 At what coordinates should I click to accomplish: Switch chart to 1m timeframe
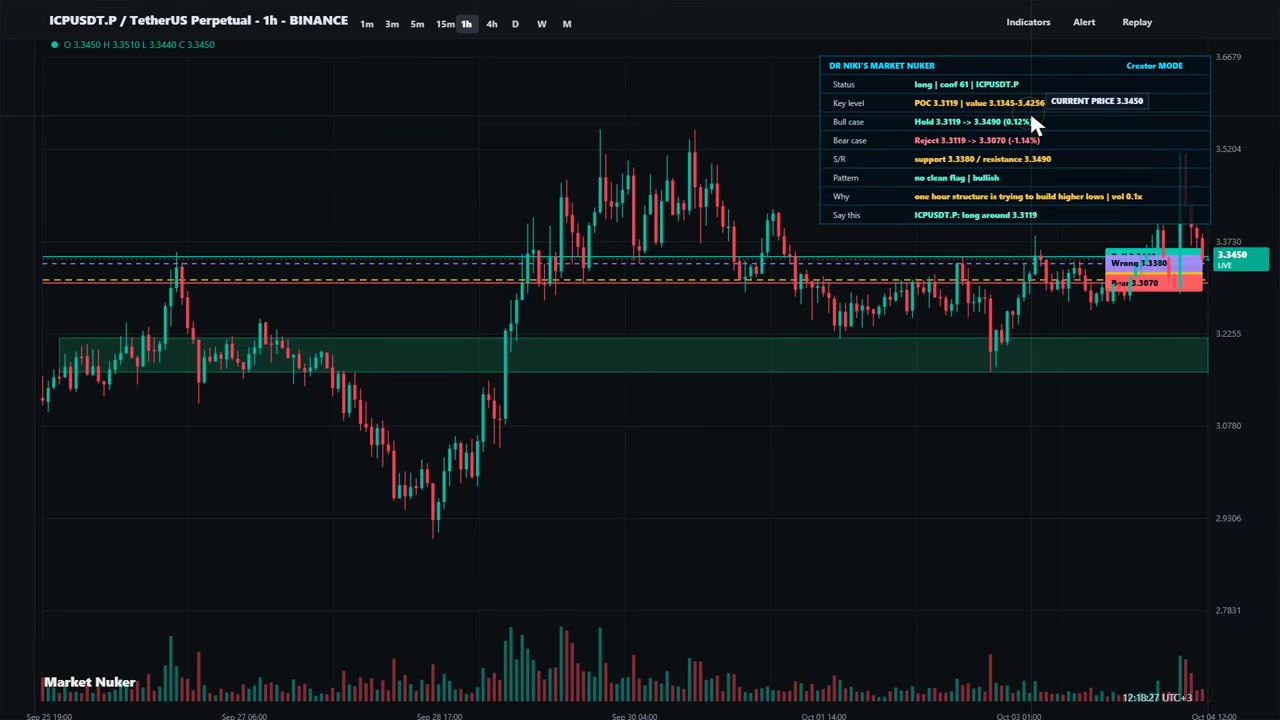(x=367, y=24)
